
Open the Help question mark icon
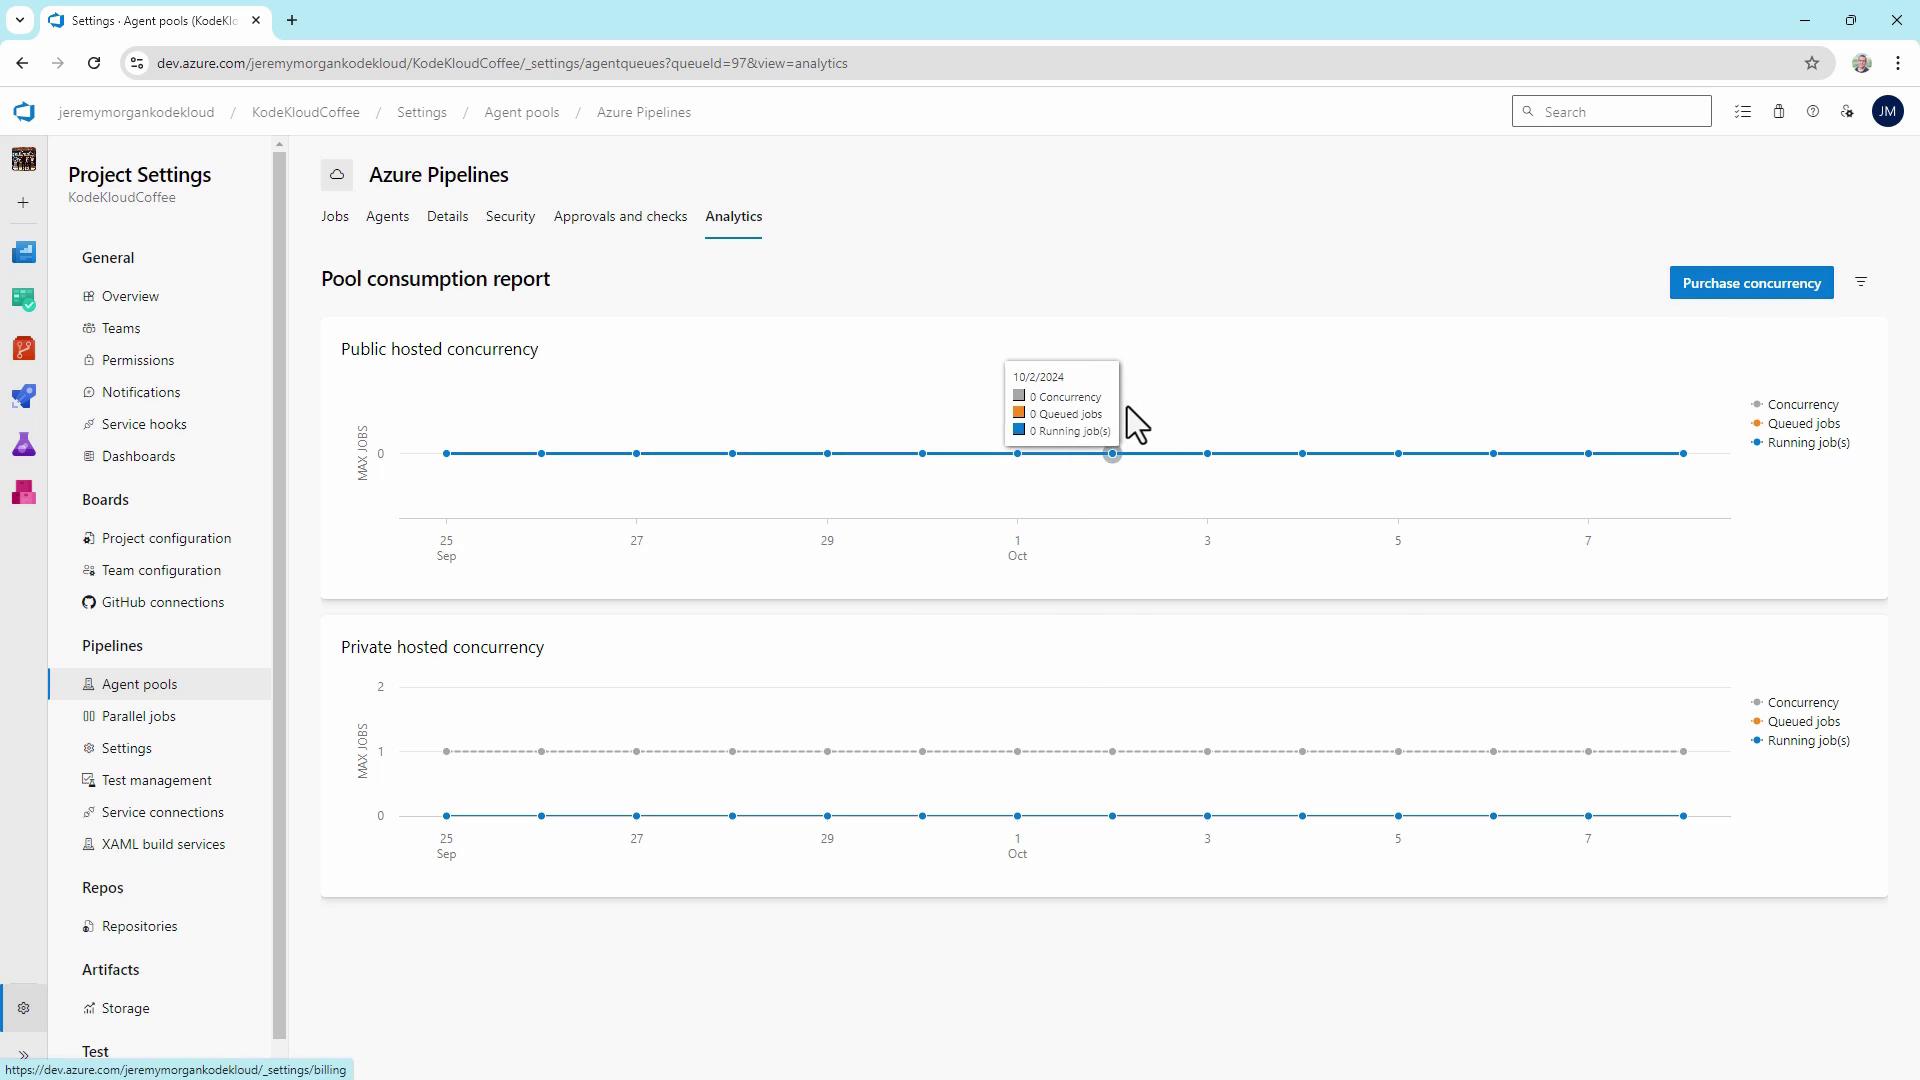(1812, 112)
